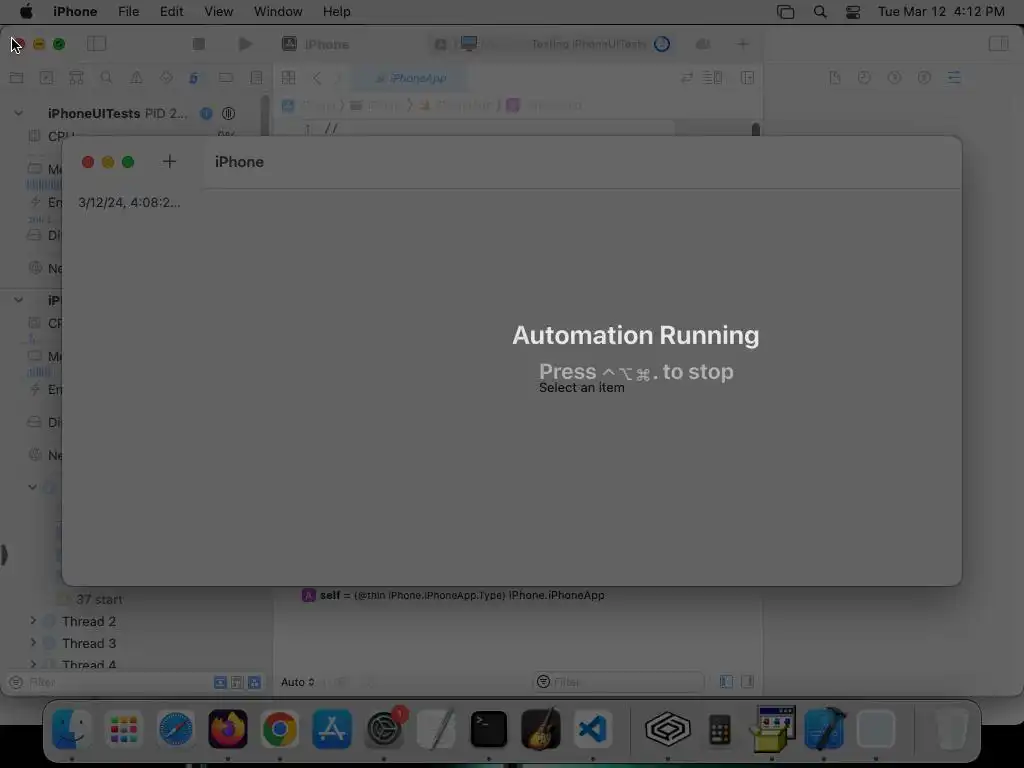This screenshot has height=768, width=1024.
Task: Open the Auto variables scope dropdown
Action: pos(298,682)
